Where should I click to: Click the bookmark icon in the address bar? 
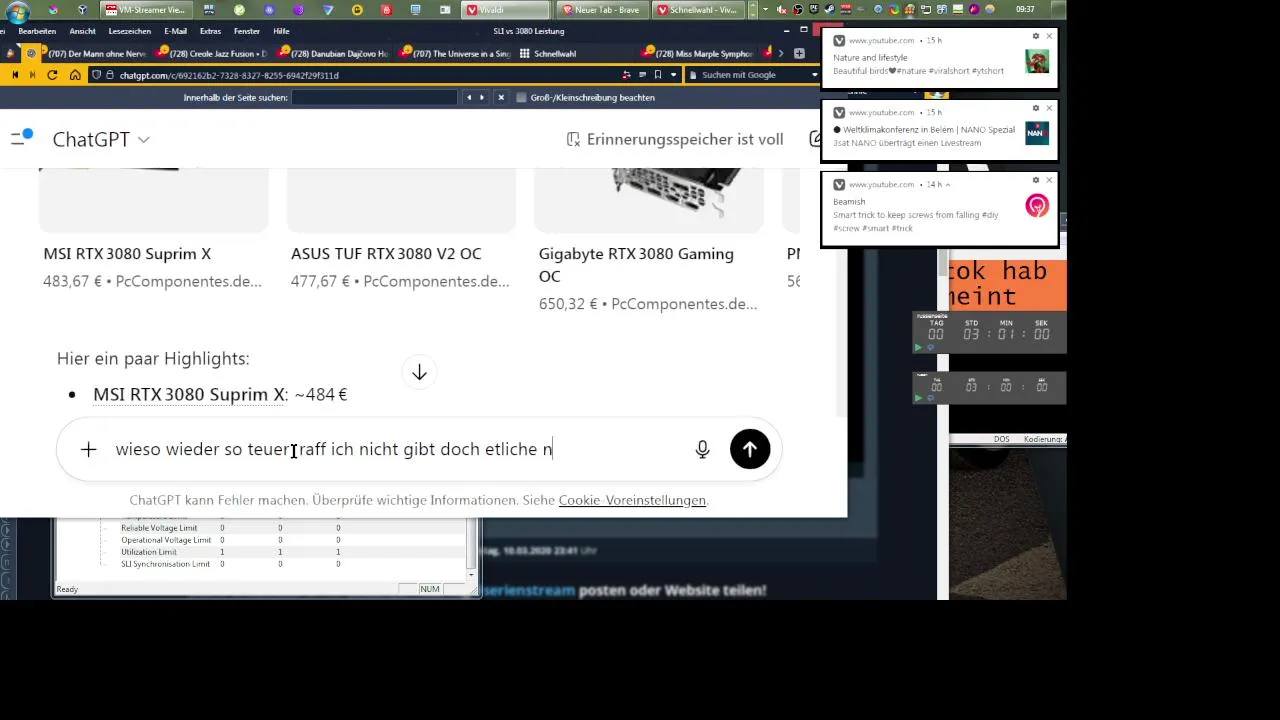[x=657, y=75]
